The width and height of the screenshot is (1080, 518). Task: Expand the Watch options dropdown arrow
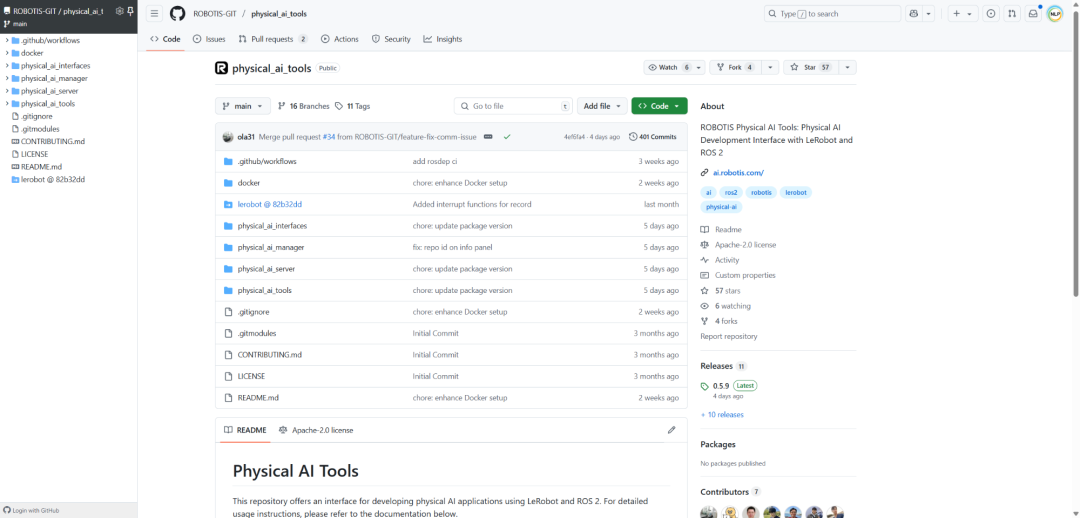point(699,68)
